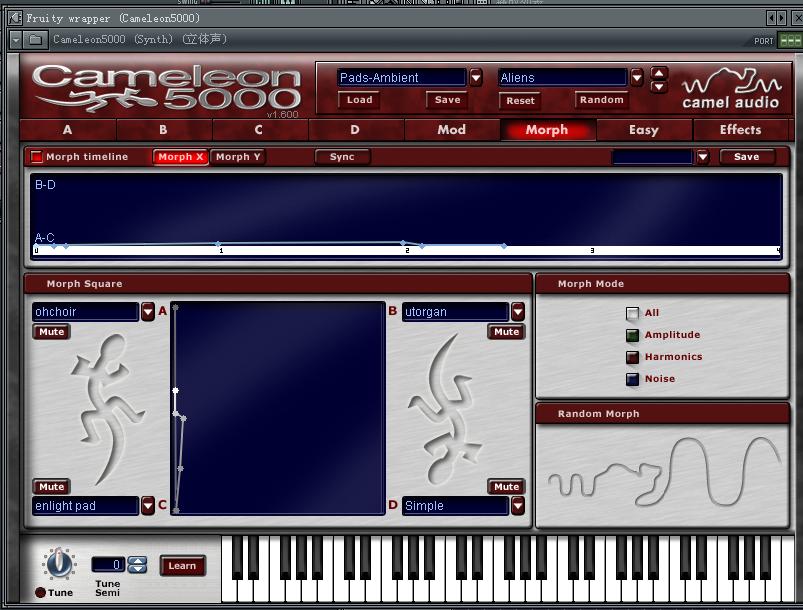The width and height of the screenshot is (803, 610).
Task: Save the morph timeline preset
Action: pos(747,157)
